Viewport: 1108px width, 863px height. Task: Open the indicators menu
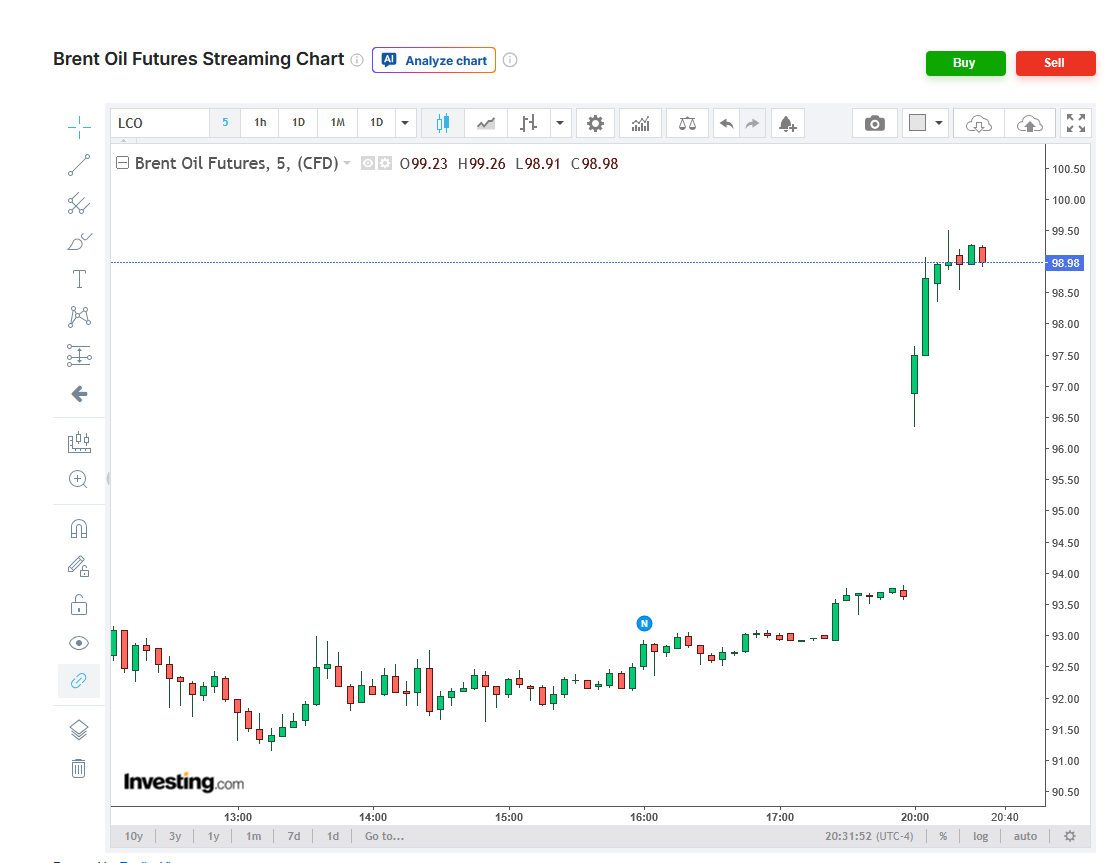point(640,124)
